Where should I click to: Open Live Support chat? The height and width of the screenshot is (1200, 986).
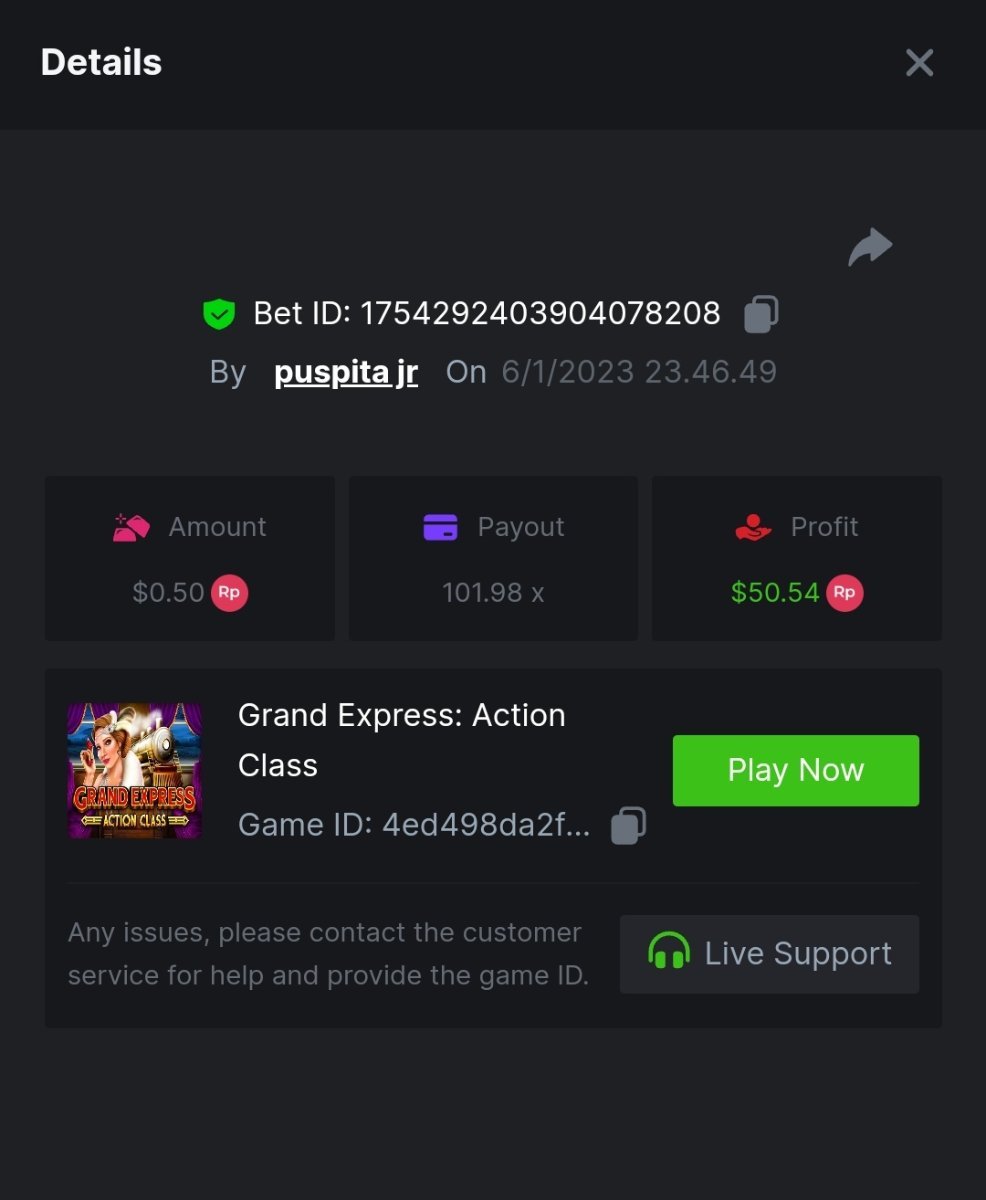tap(769, 954)
